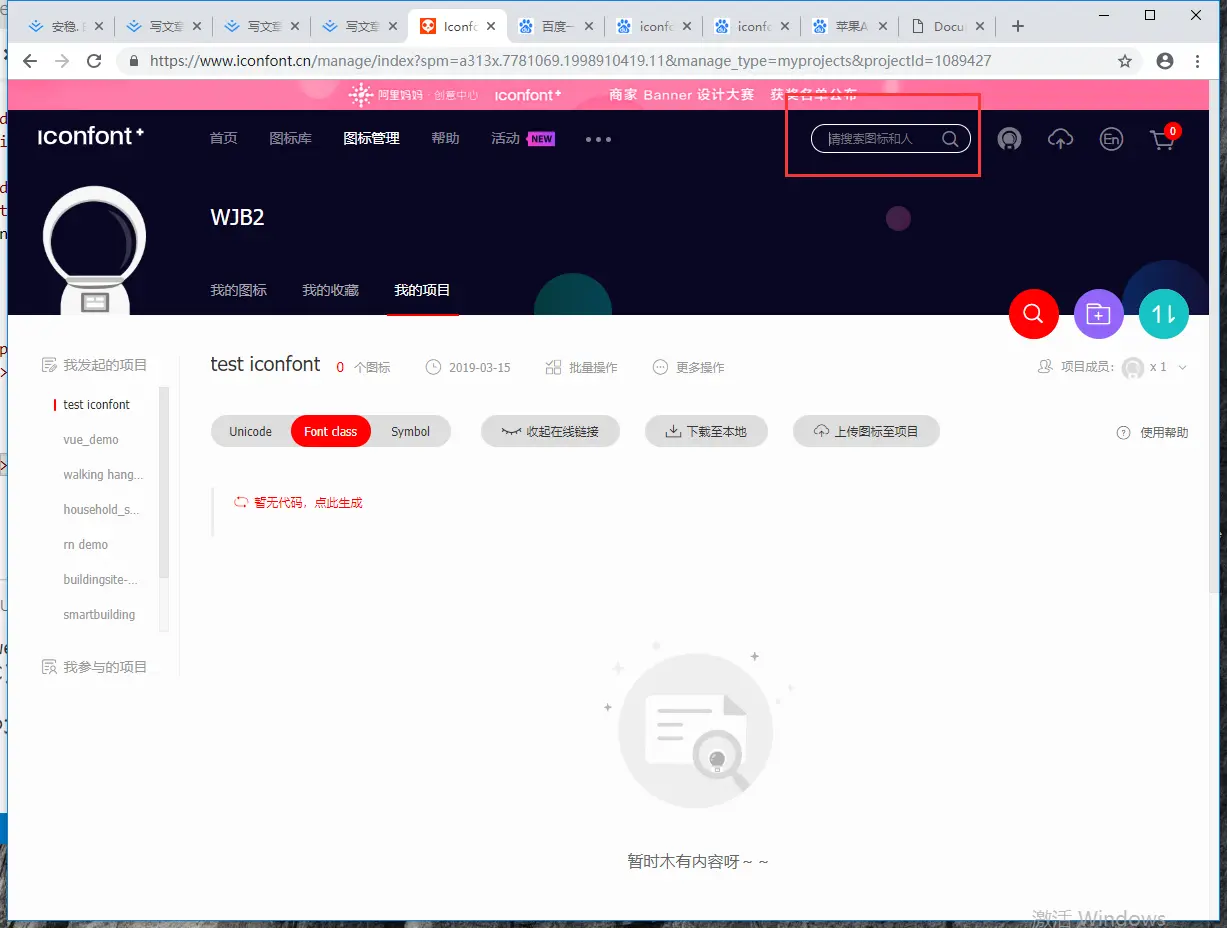
Task: Click 暂无代码，点此生成 link
Action: pyautogui.click(x=298, y=503)
